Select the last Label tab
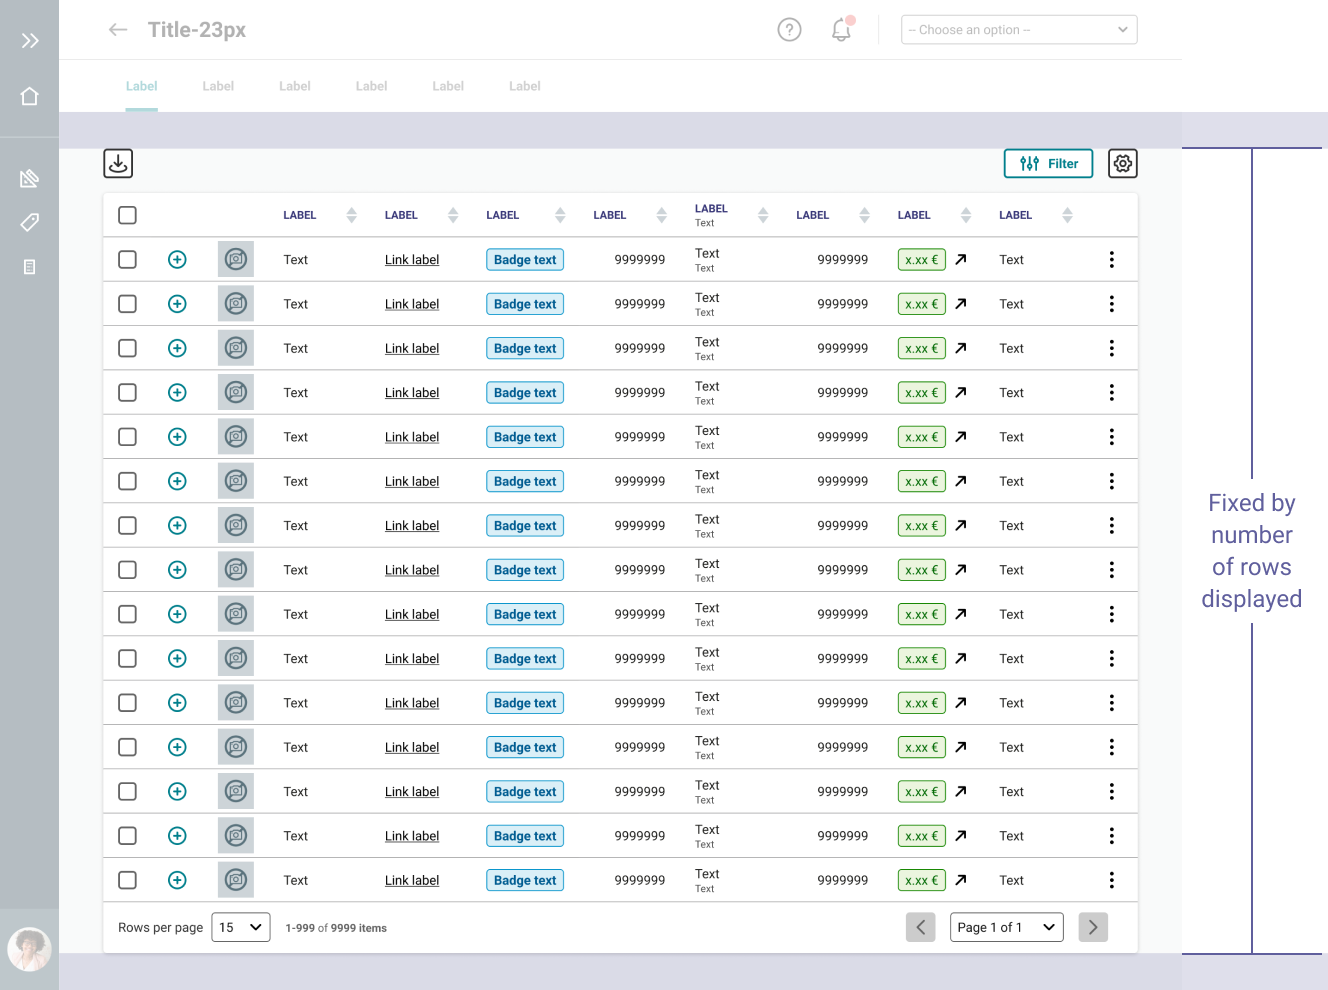The image size is (1328, 990). pyautogui.click(x=524, y=86)
